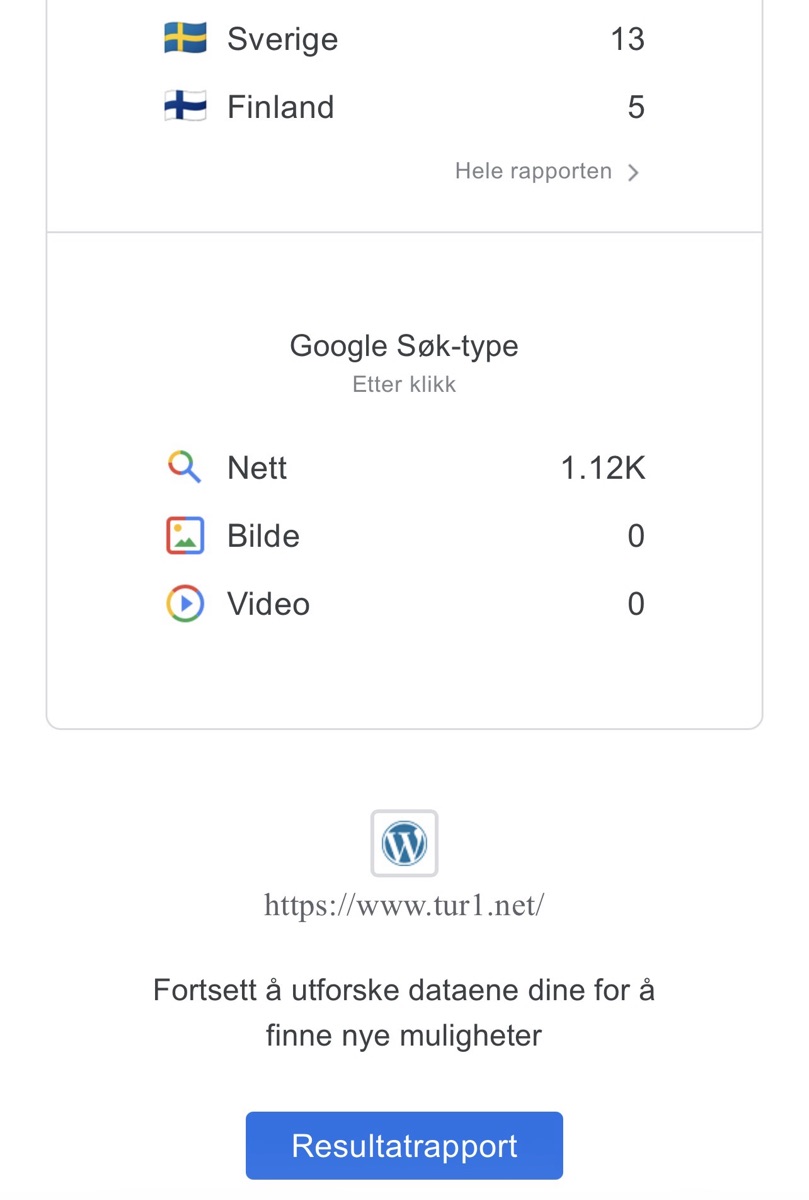The width and height of the screenshot is (809, 1200).
Task: Click the Video play icon
Action: (x=185, y=604)
